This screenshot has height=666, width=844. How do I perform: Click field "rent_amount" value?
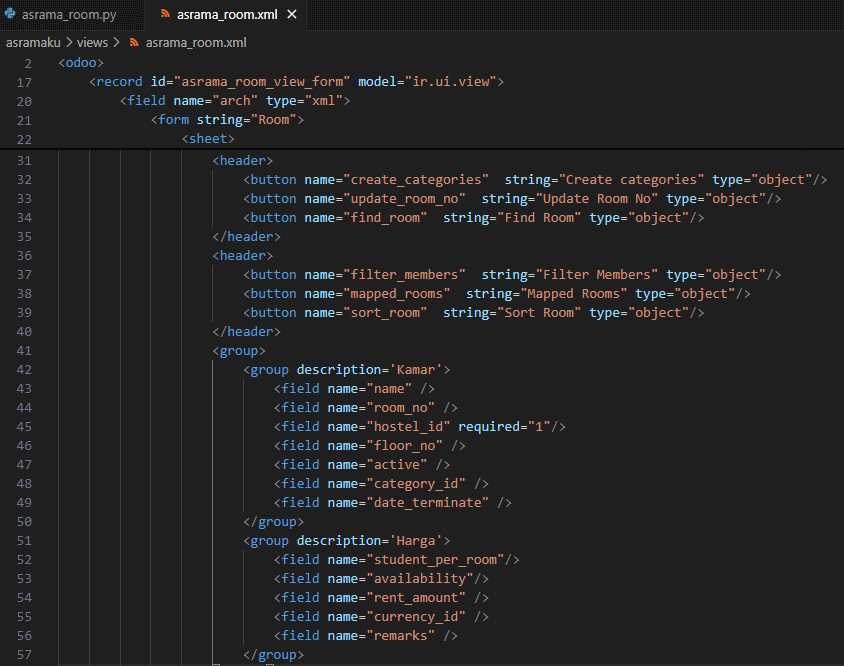(x=416, y=598)
